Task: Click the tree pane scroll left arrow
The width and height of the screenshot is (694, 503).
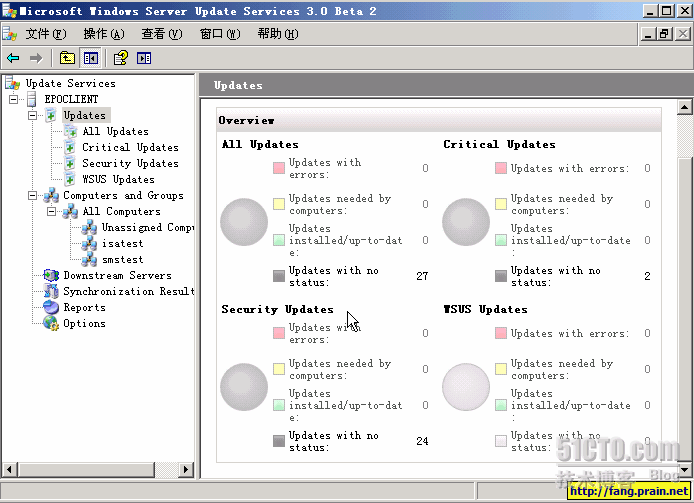Action: point(10,469)
